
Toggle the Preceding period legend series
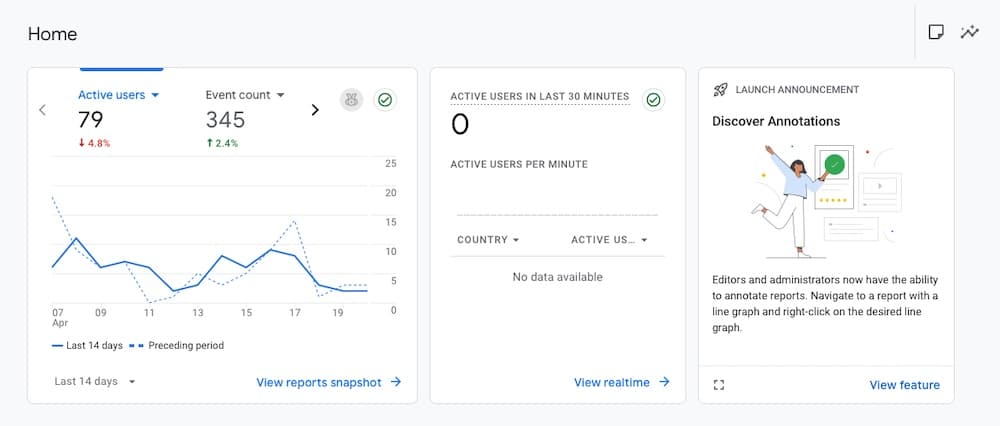[x=178, y=346]
